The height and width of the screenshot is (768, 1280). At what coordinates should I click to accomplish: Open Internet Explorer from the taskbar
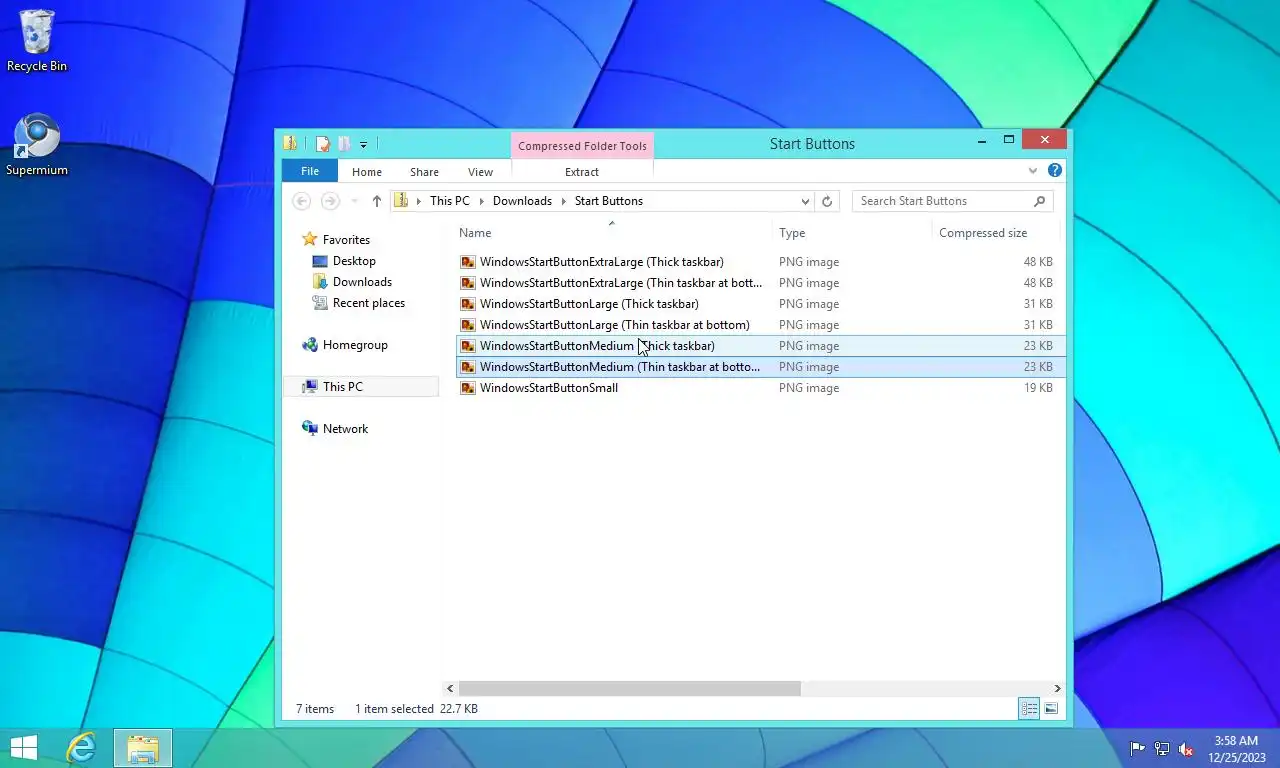click(x=81, y=747)
